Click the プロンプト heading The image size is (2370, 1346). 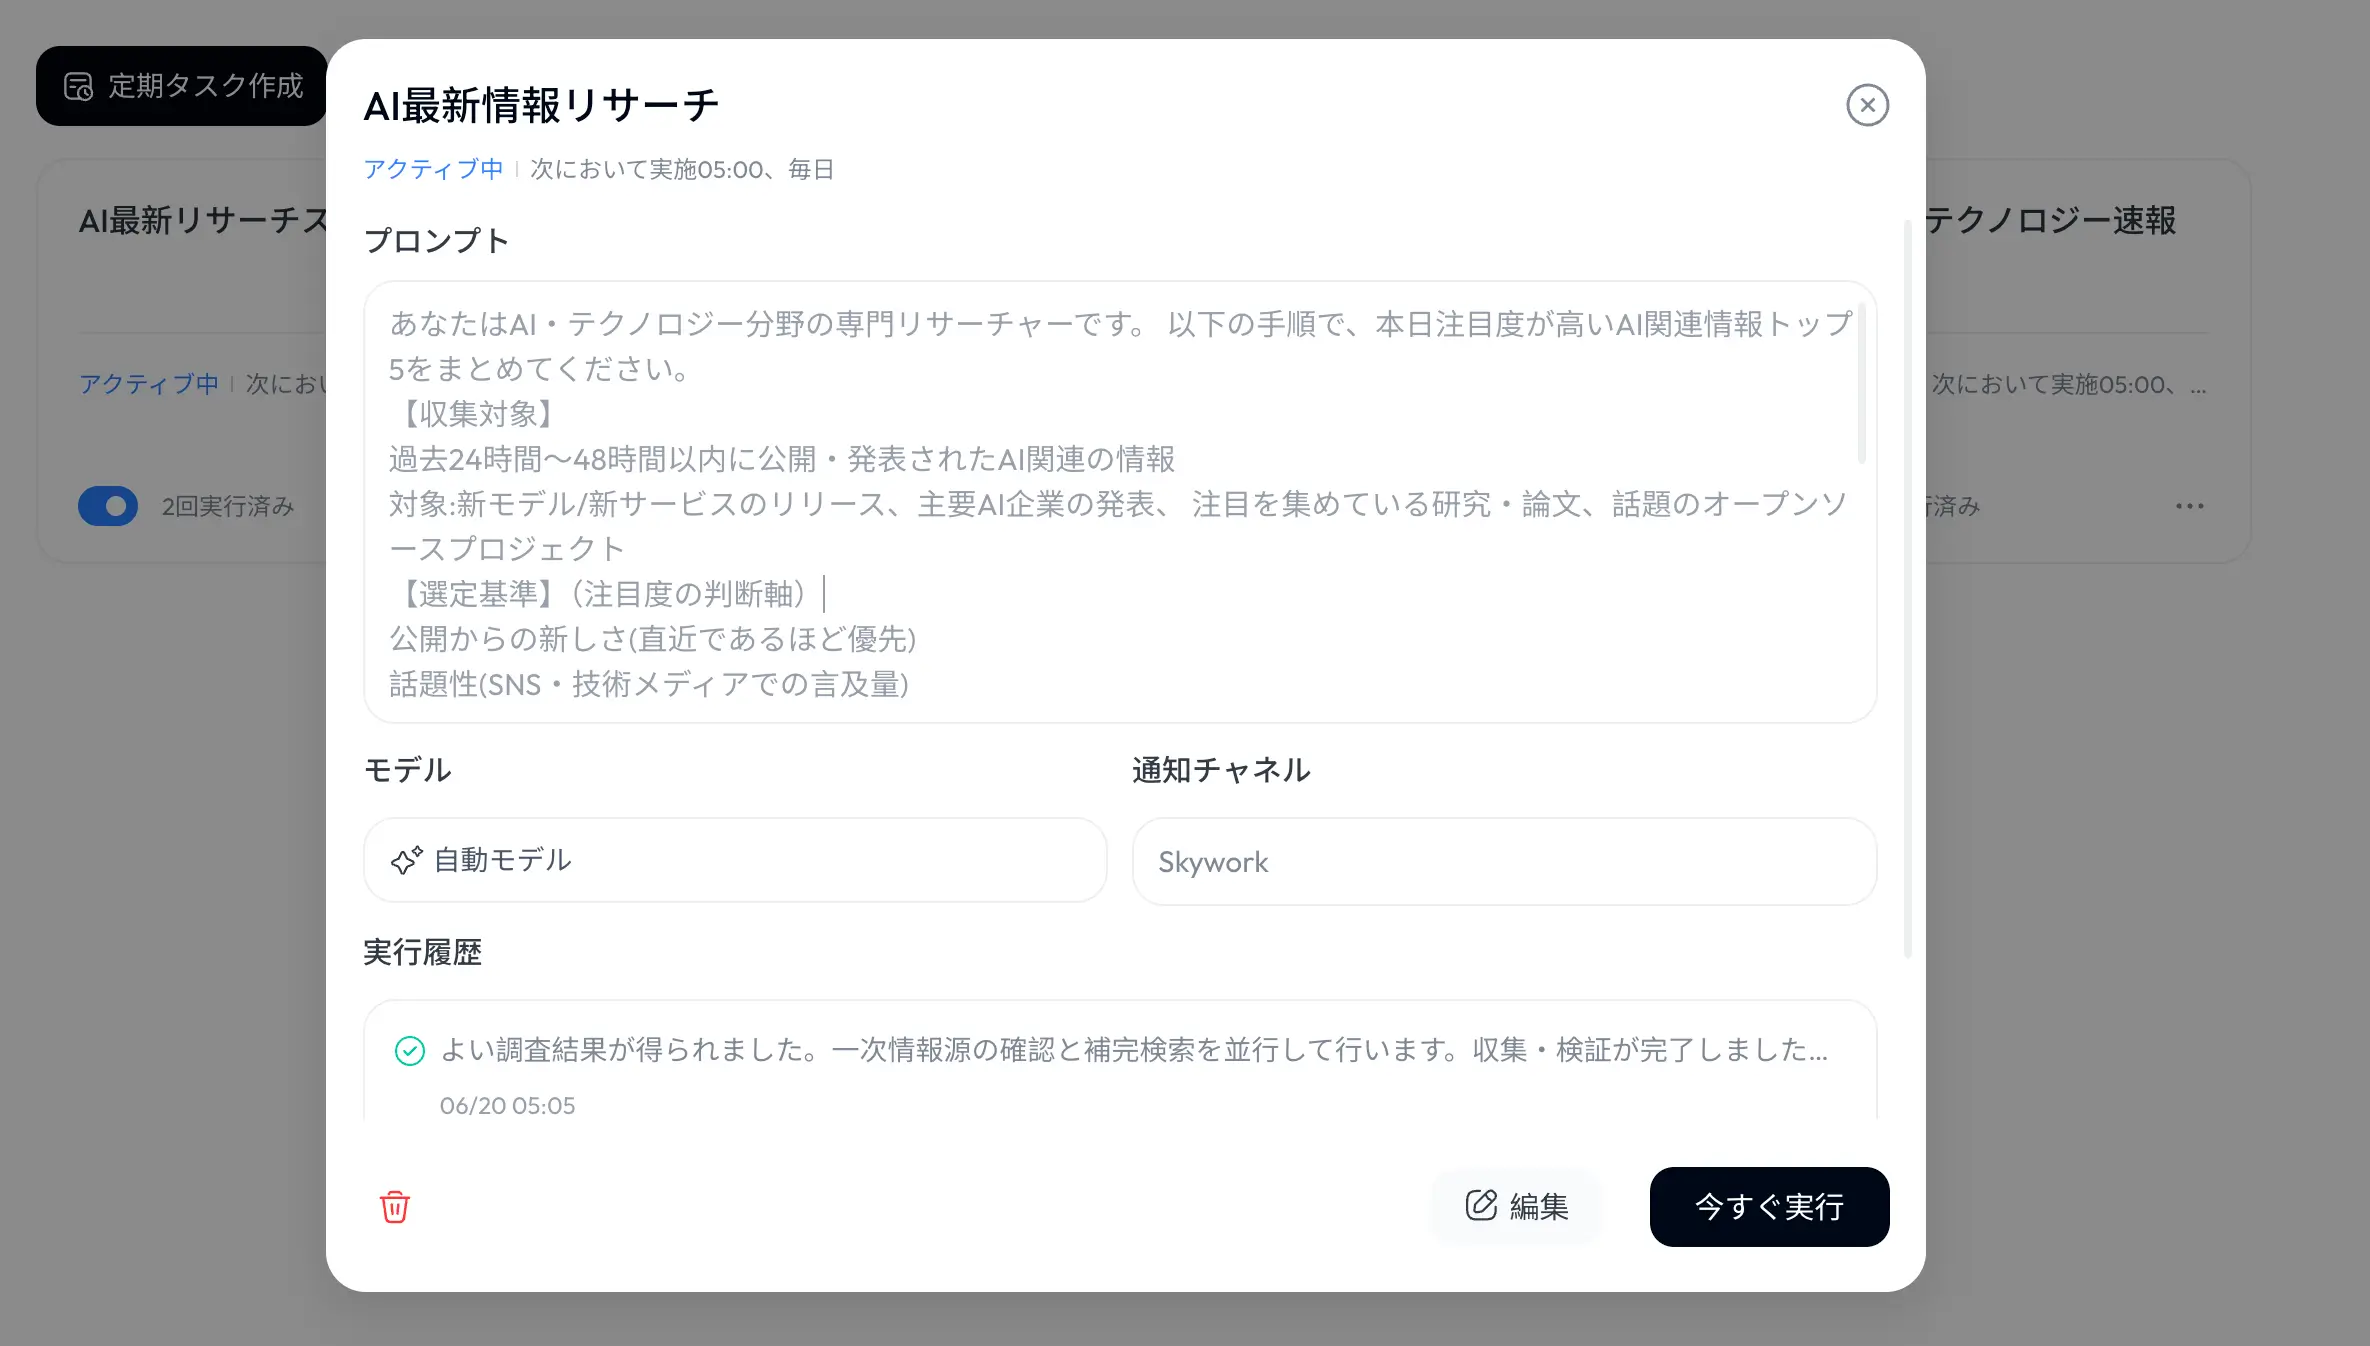pyautogui.click(x=436, y=241)
